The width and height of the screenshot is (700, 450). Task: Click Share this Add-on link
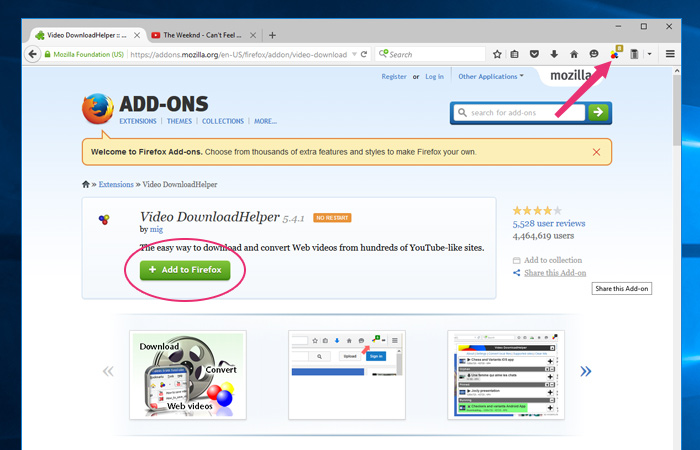point(555,273)
